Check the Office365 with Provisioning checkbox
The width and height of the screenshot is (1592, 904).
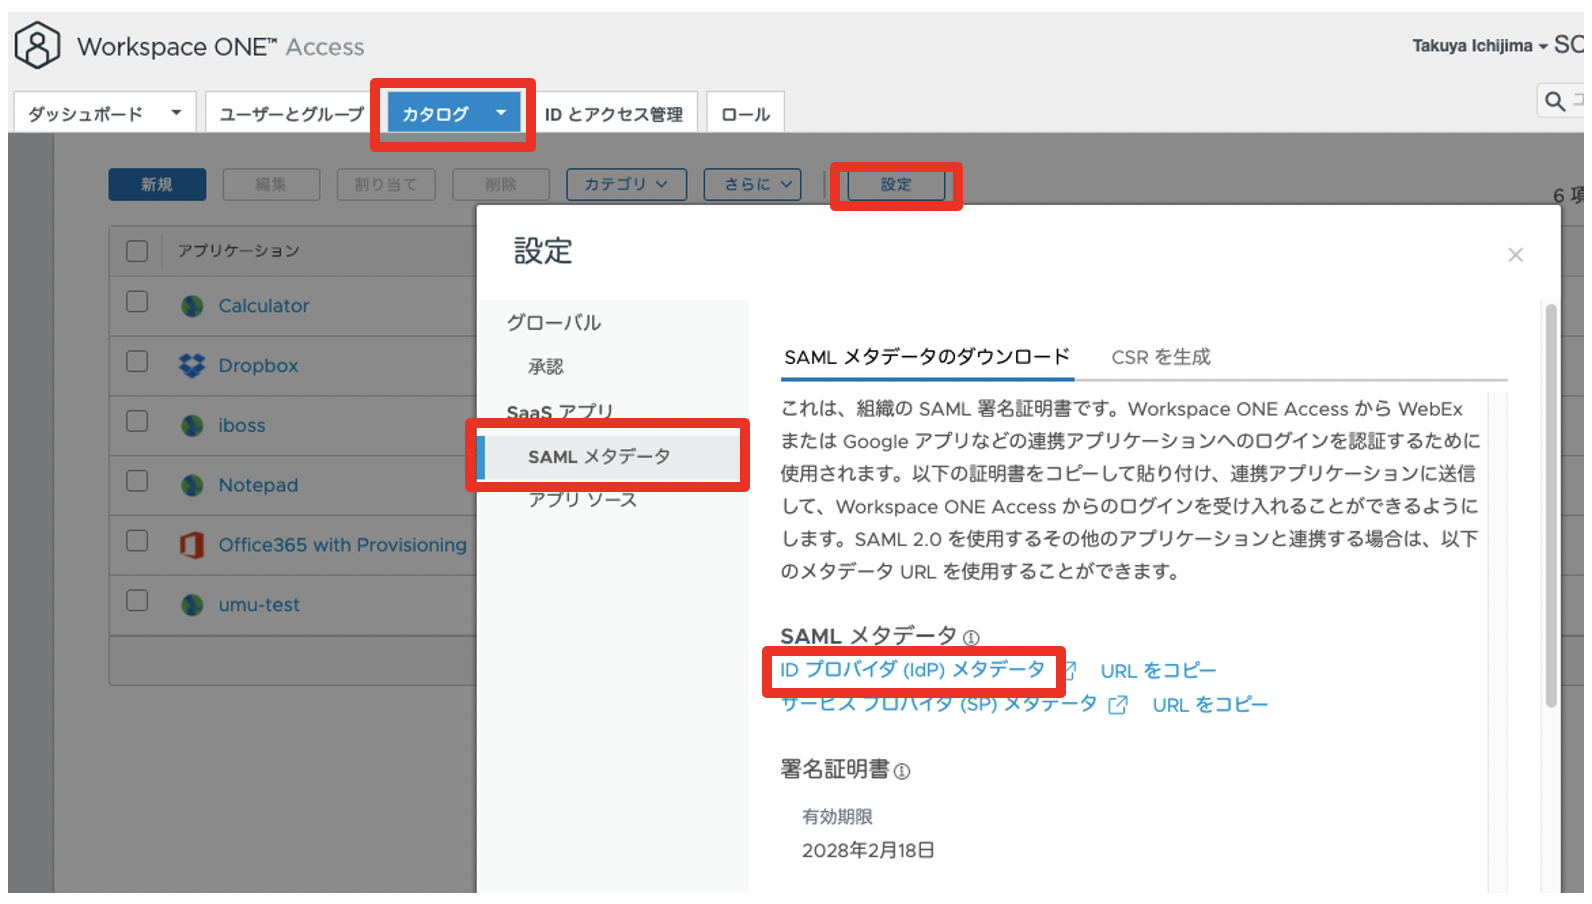(137, 541)
